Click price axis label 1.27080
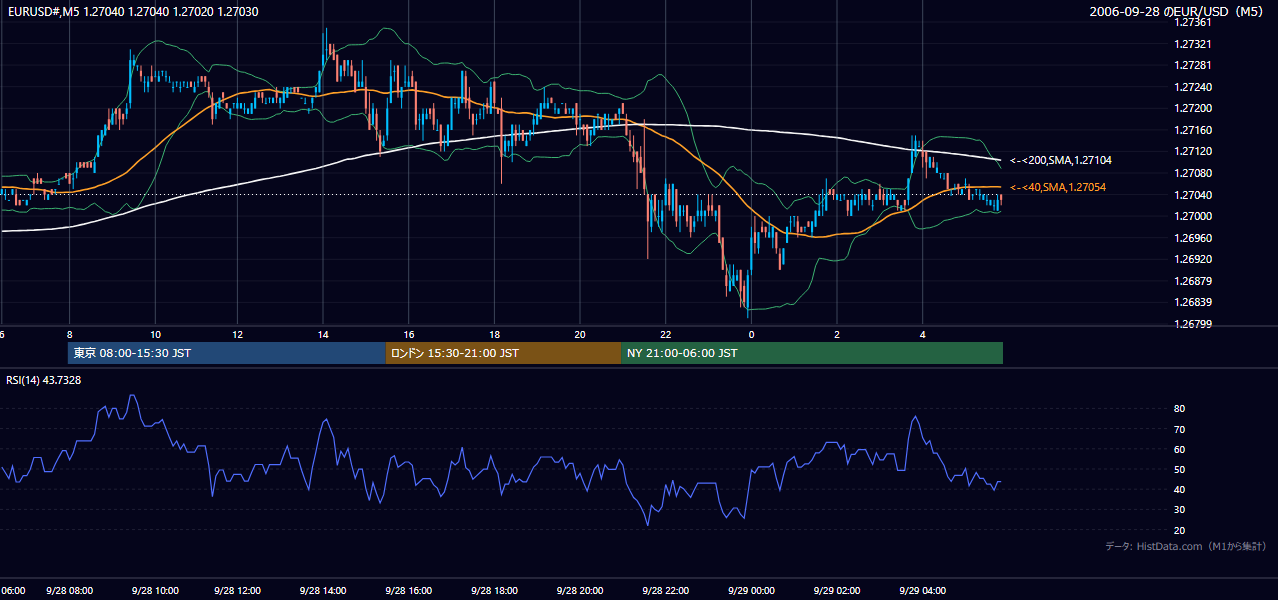1278x600 pixels. (1193, 173)
